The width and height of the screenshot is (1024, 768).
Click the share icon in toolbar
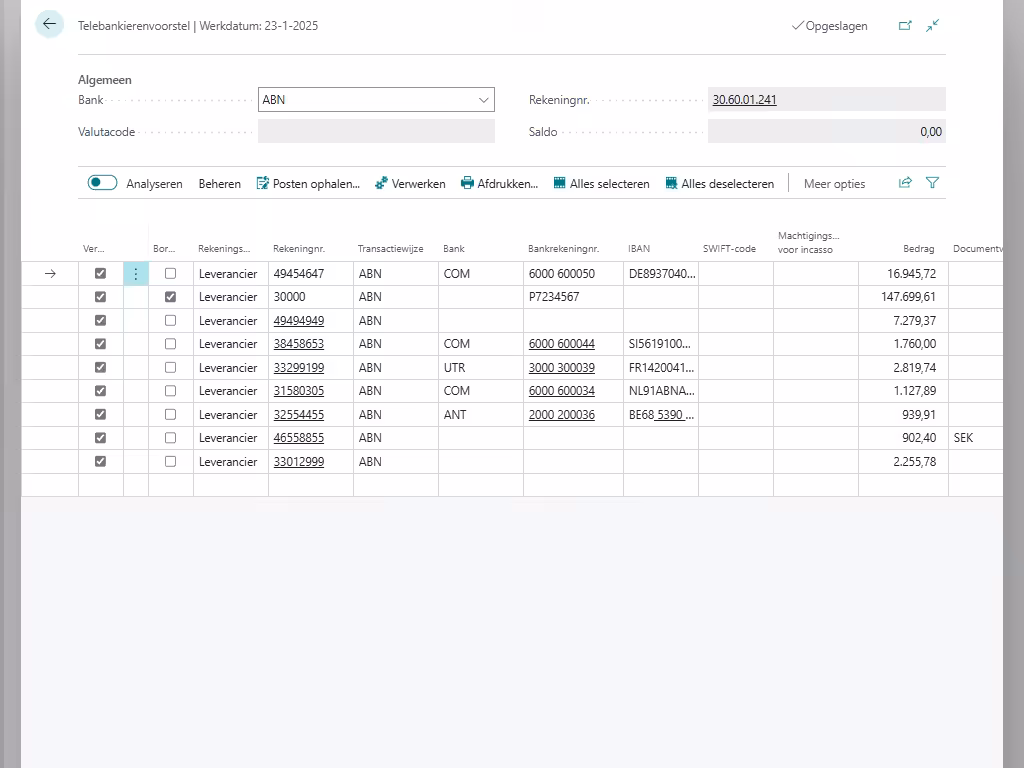pyautogui.click(x=905, y=183)
